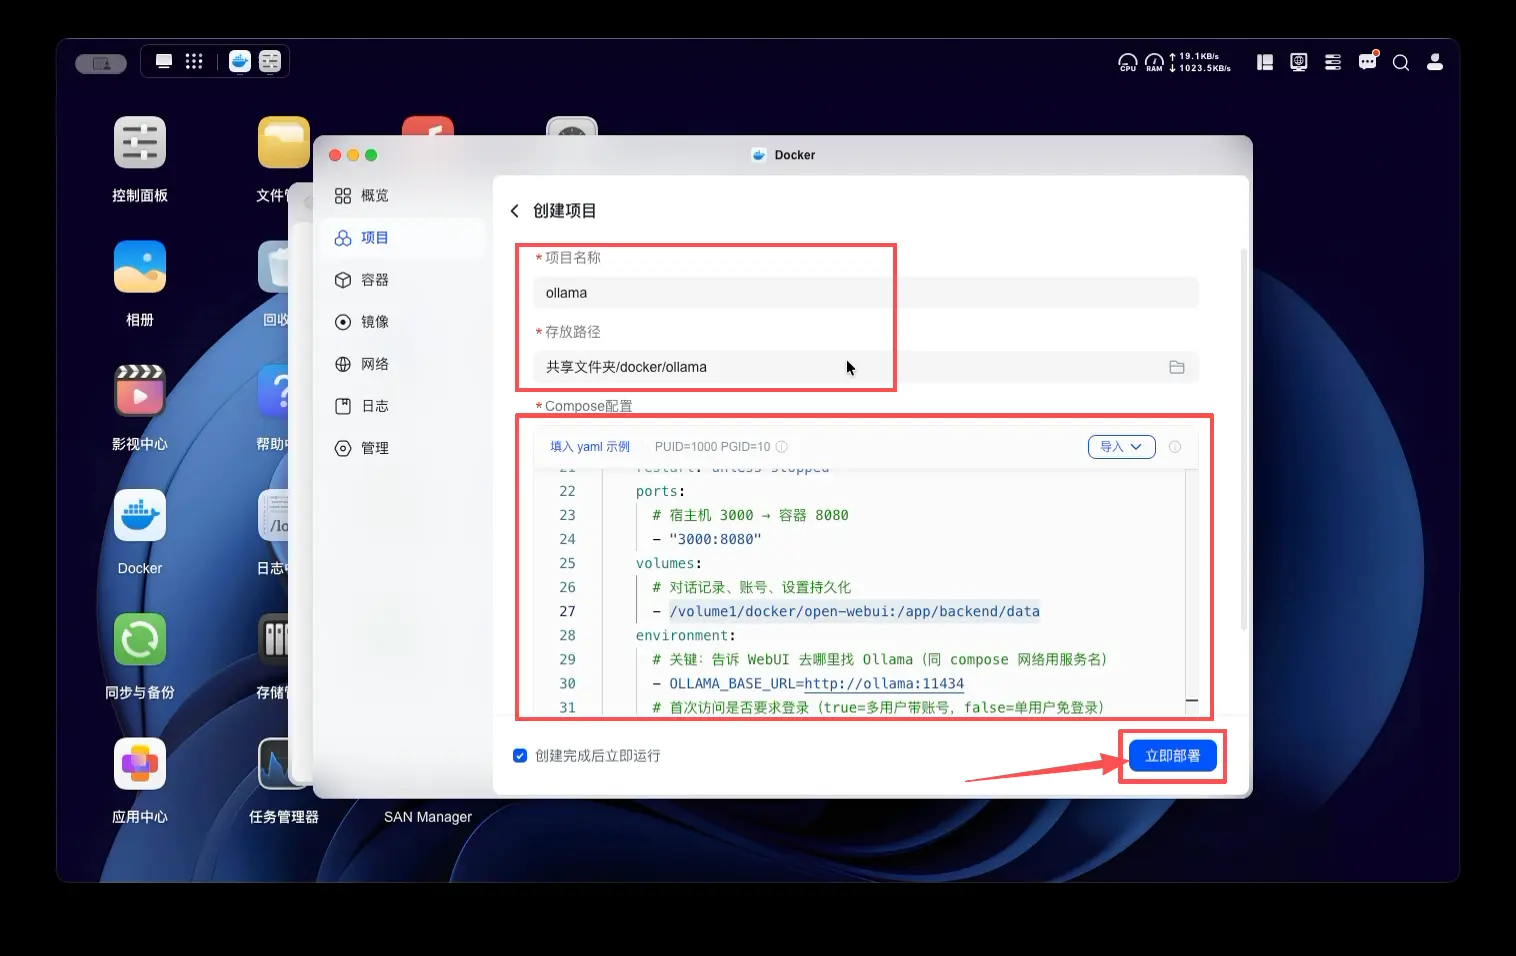The height and width of the screenshot is (956, 1516).
Task: Open the widgets layout panel icon
Action: [1265, 62]
